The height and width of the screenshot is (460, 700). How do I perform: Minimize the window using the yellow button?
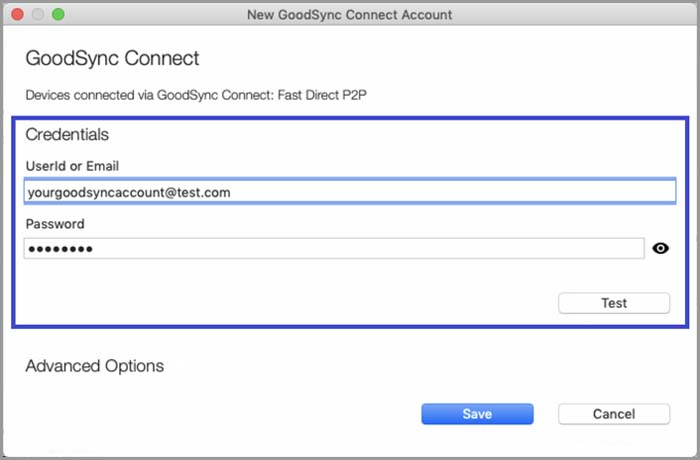[x=38, y=15]
